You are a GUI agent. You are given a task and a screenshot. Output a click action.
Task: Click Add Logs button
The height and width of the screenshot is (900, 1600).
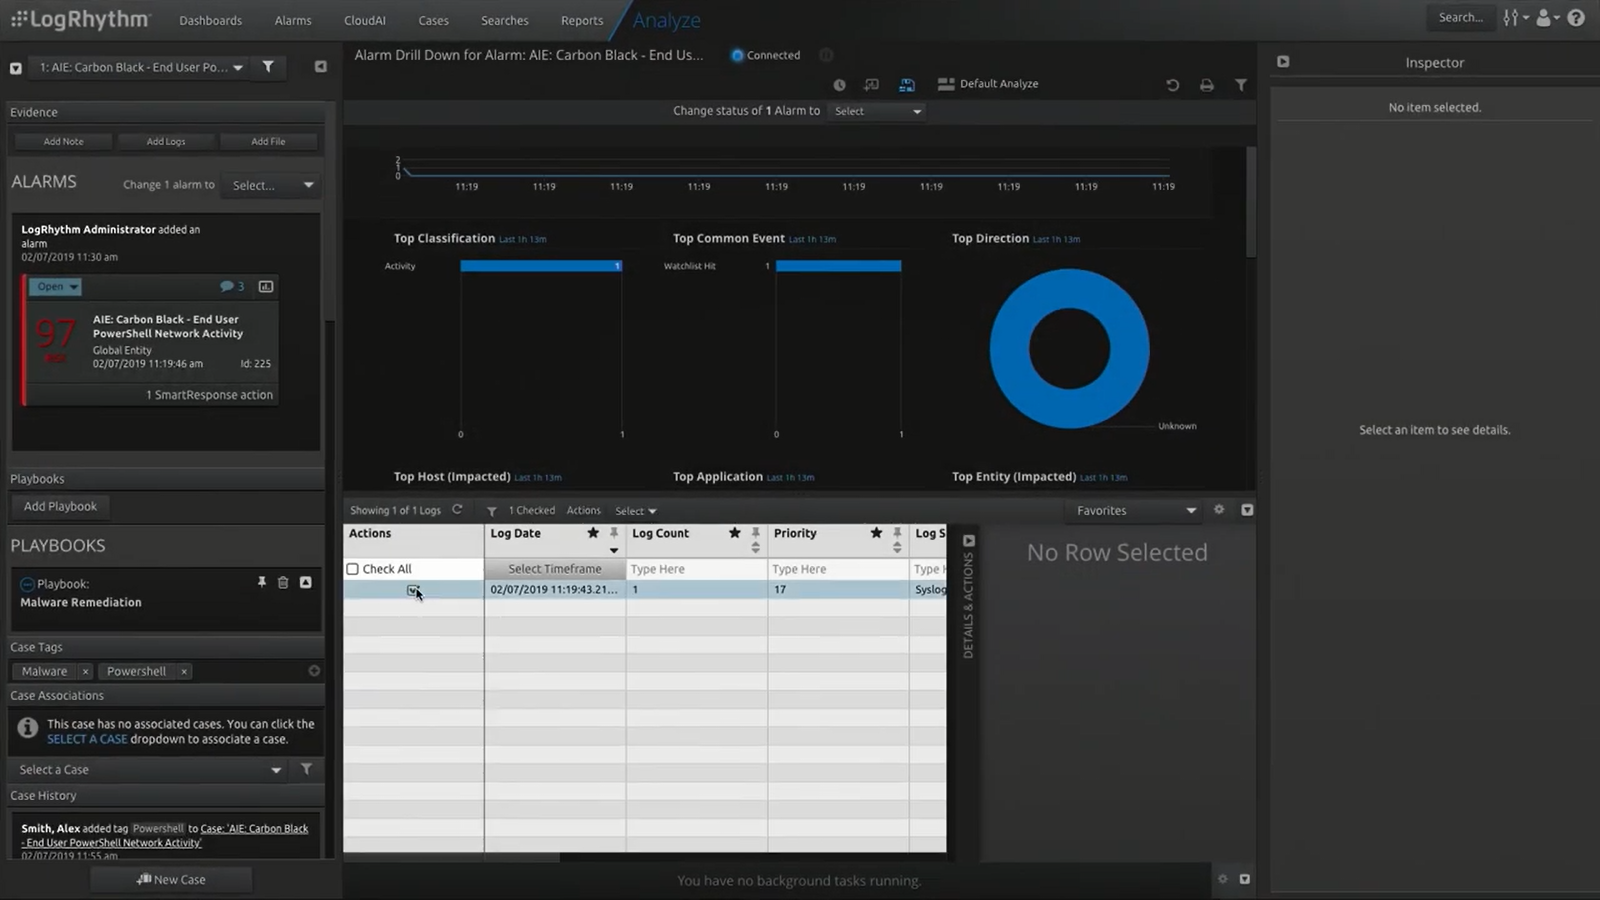point(166,141)
